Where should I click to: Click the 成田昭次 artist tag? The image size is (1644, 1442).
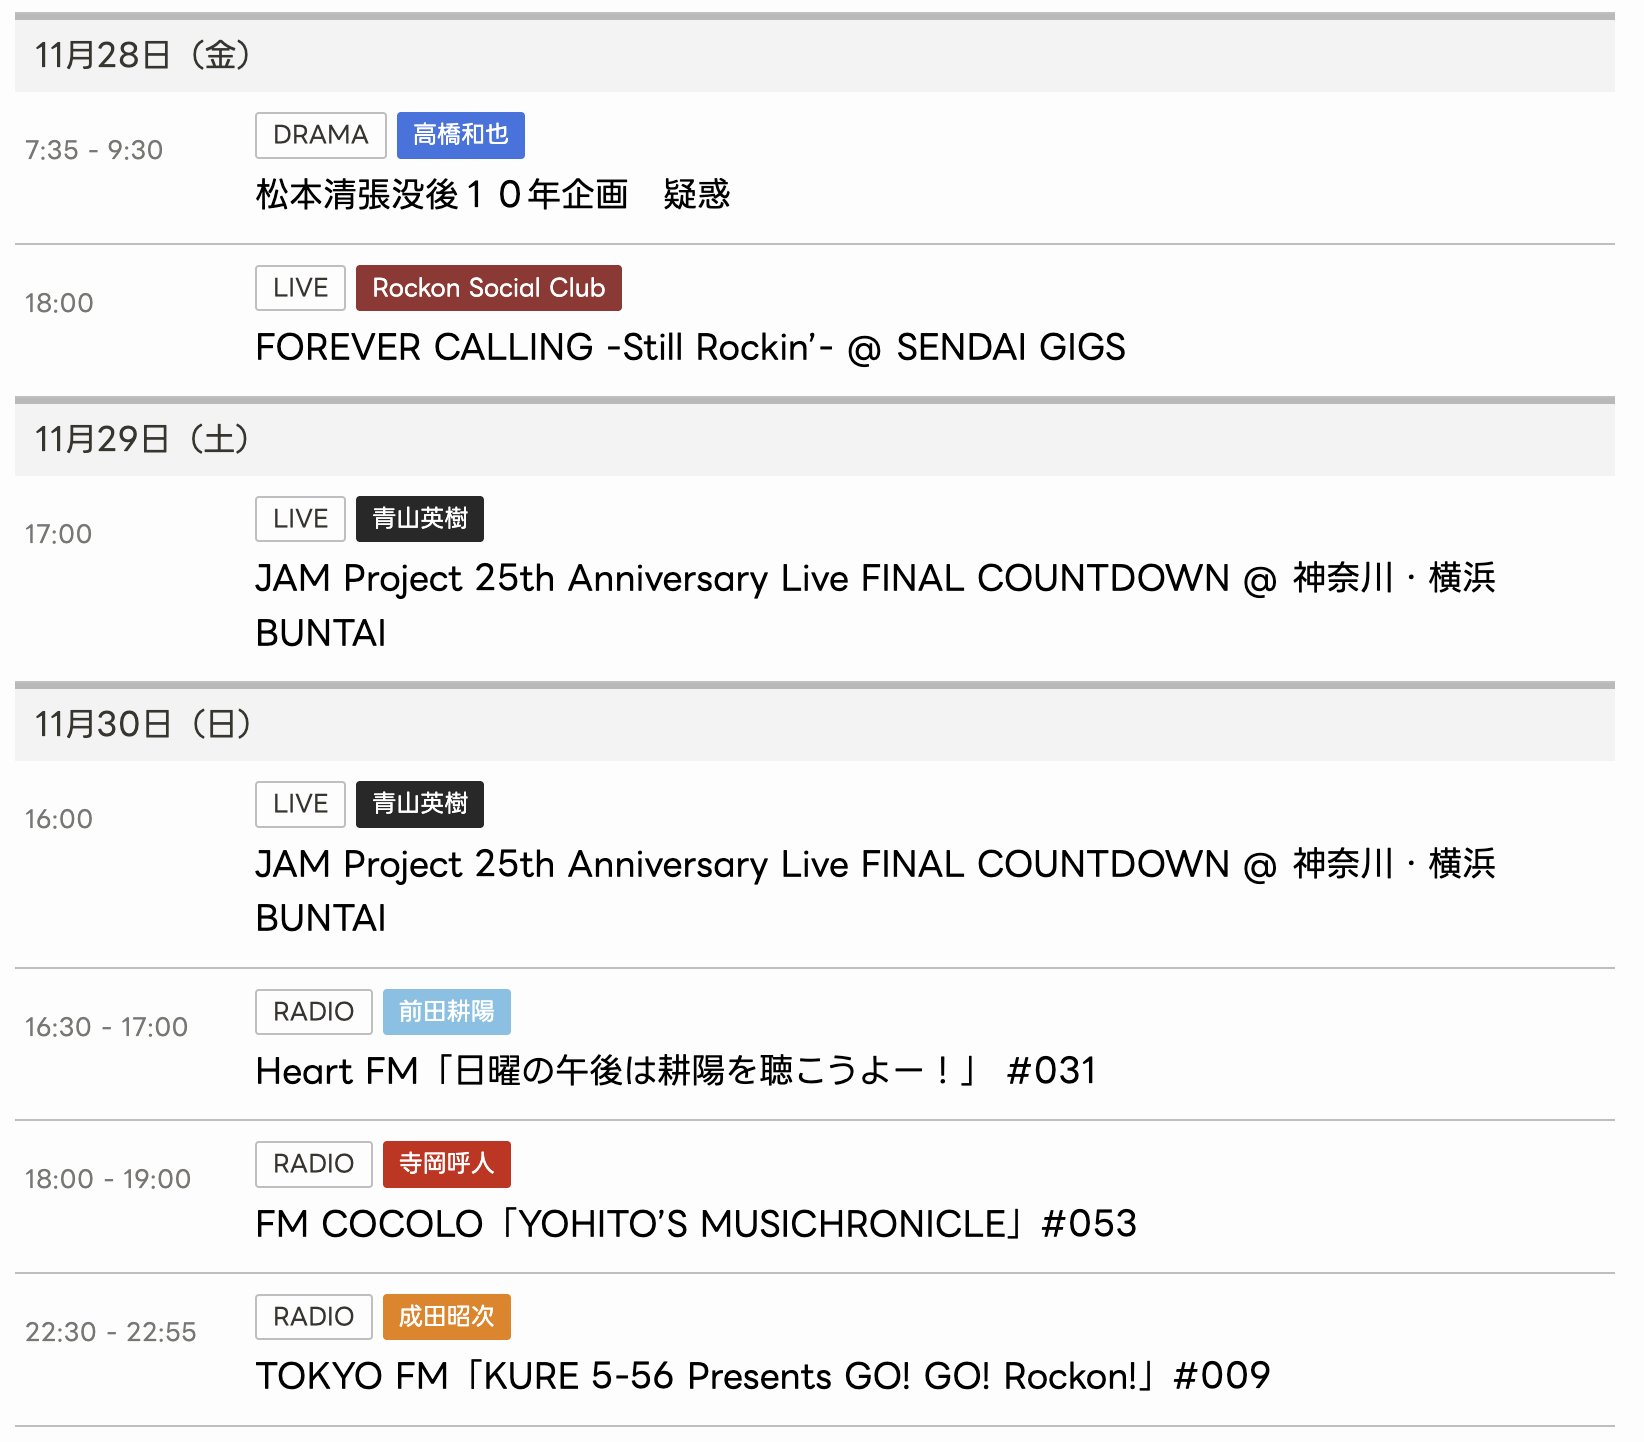pyautogui.click(x=446, y=1317)
